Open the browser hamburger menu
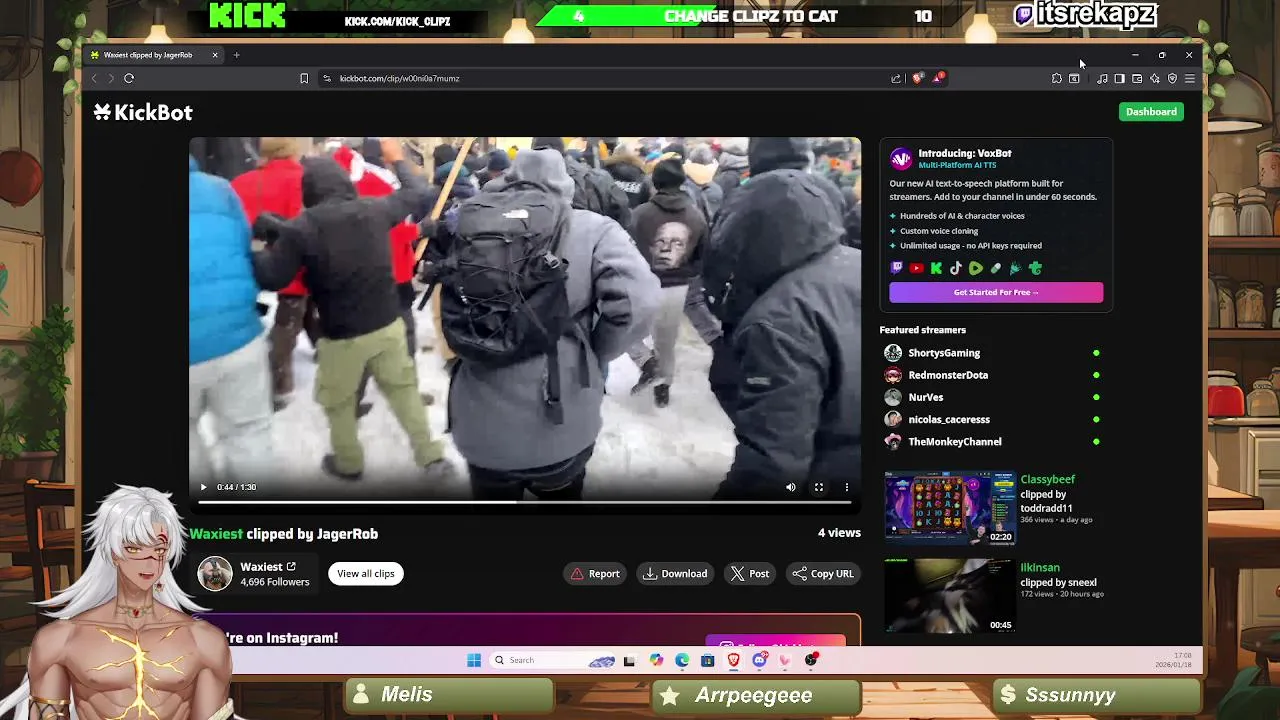 tap(1190, 78)
